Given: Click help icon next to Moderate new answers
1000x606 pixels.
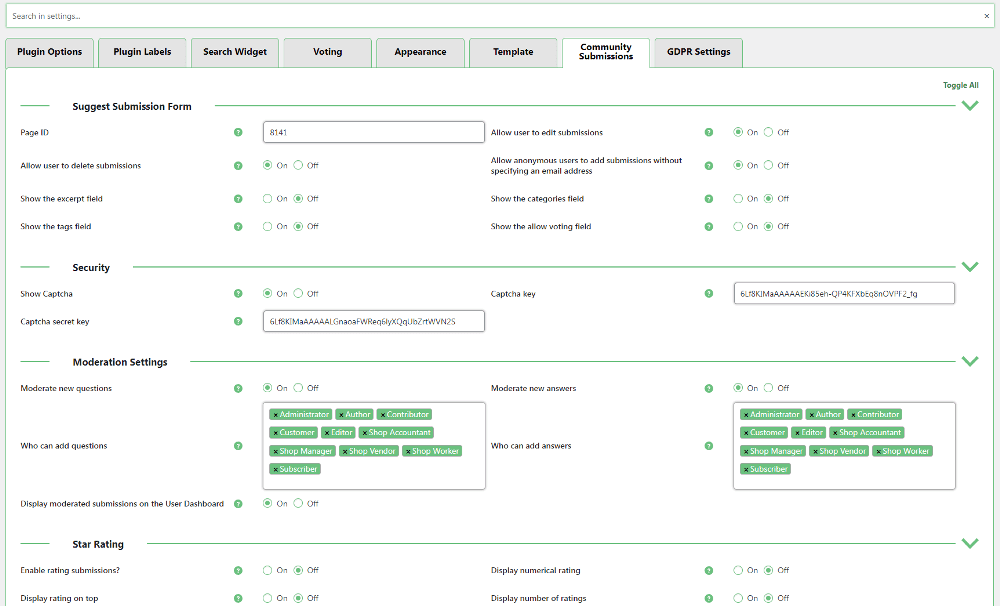Looking at the screenshot, I should coord(709,388).
